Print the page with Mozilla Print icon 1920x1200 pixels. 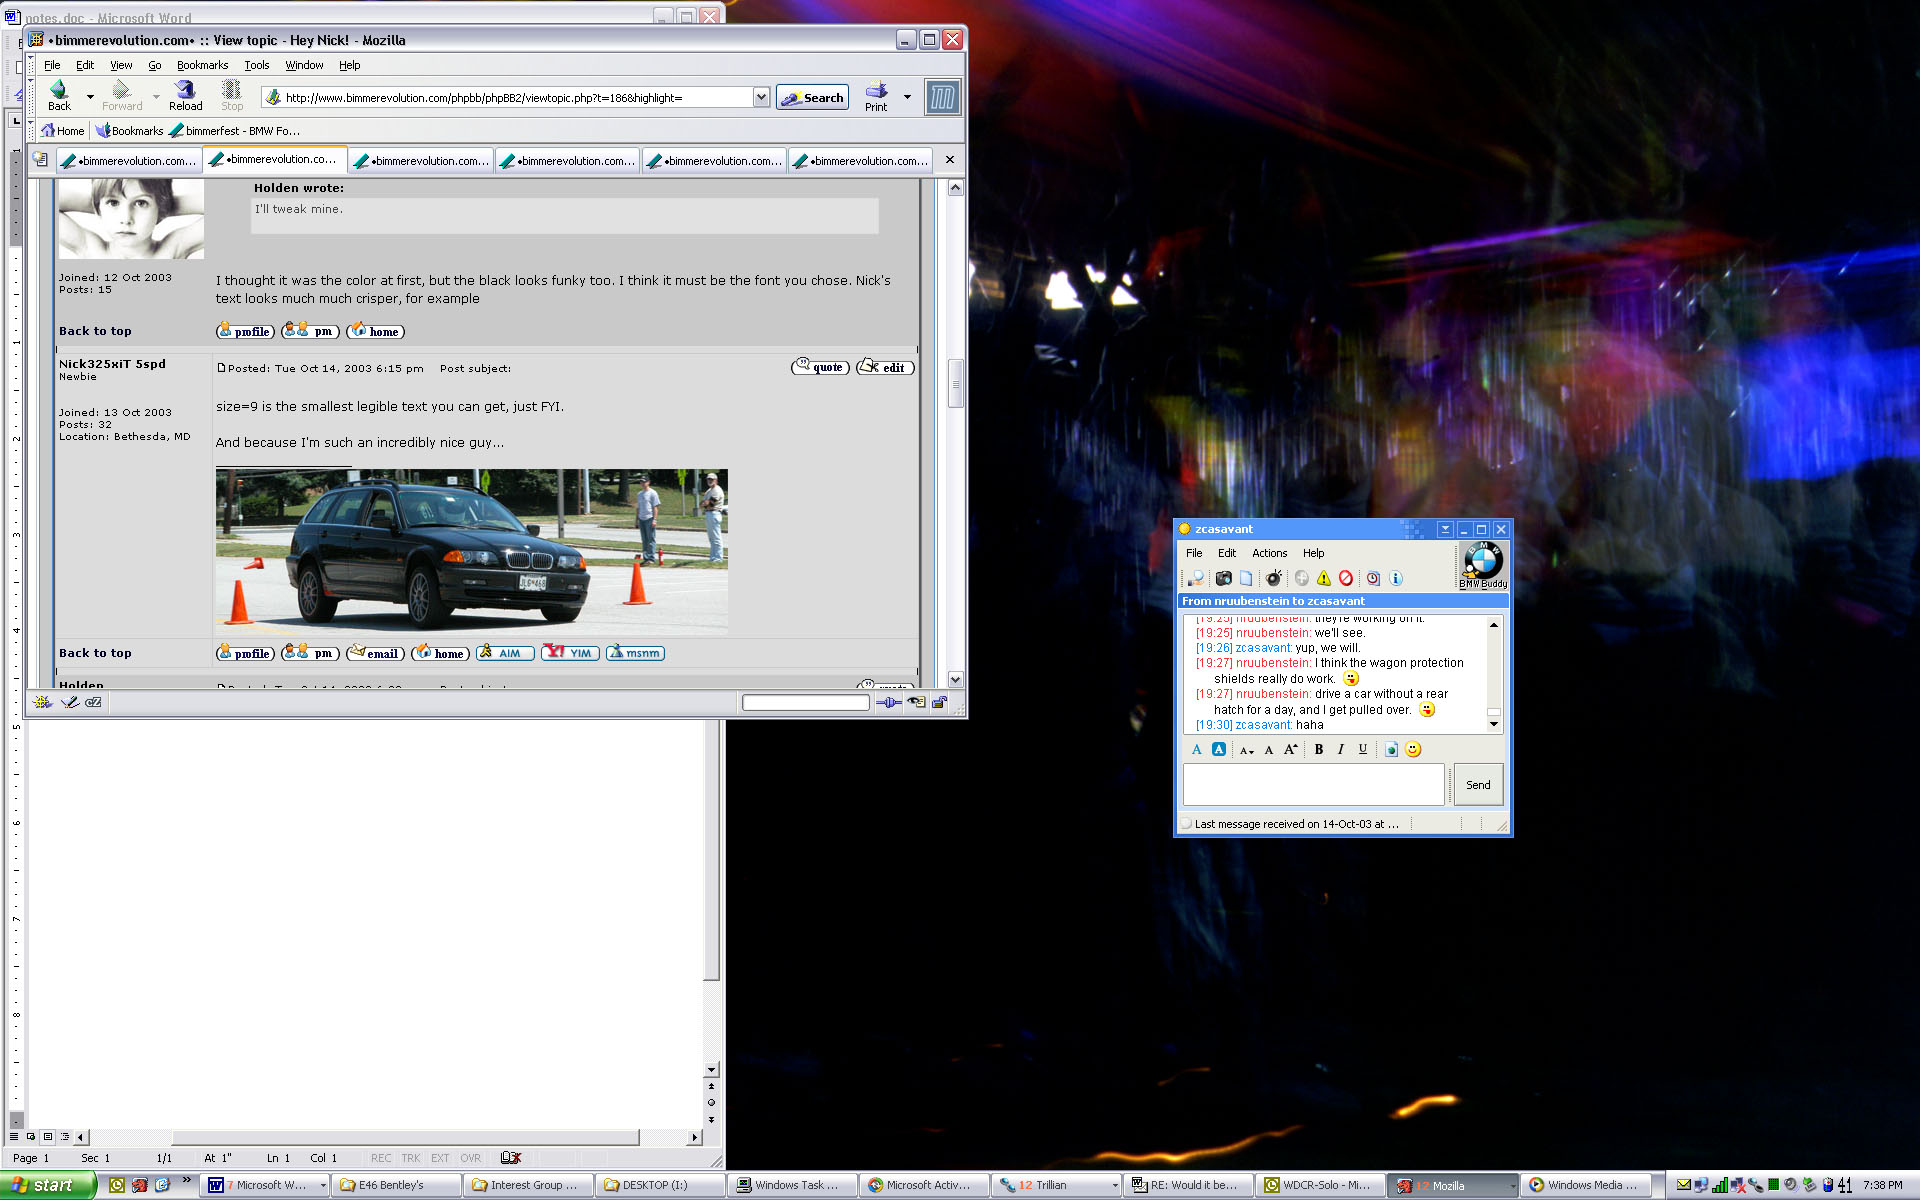point(876,96)
